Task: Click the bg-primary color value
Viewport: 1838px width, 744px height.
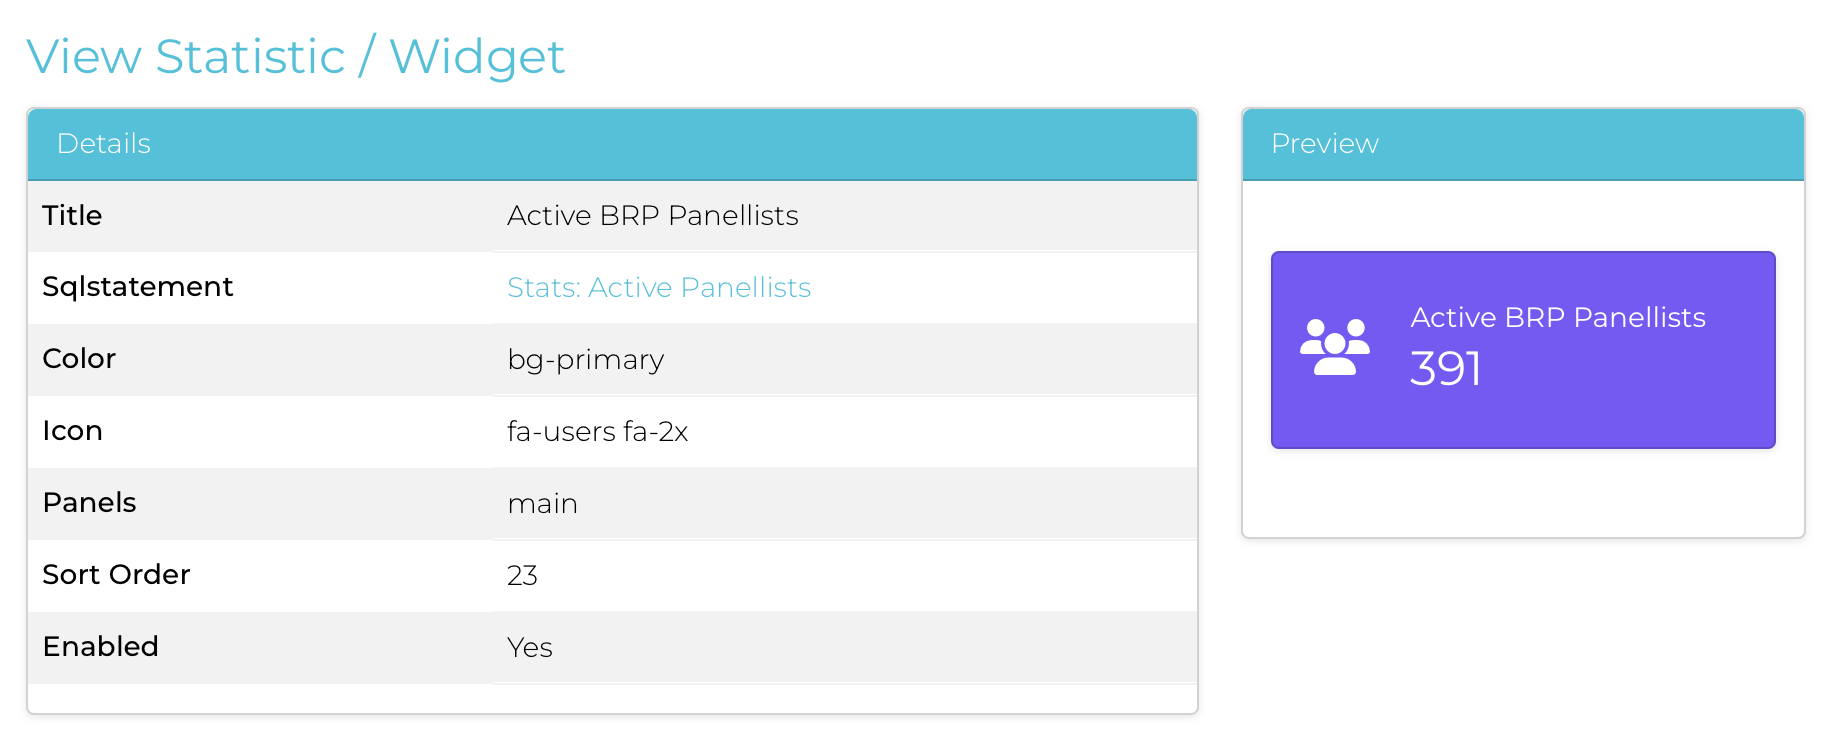Action: click(x=585, y=360)
